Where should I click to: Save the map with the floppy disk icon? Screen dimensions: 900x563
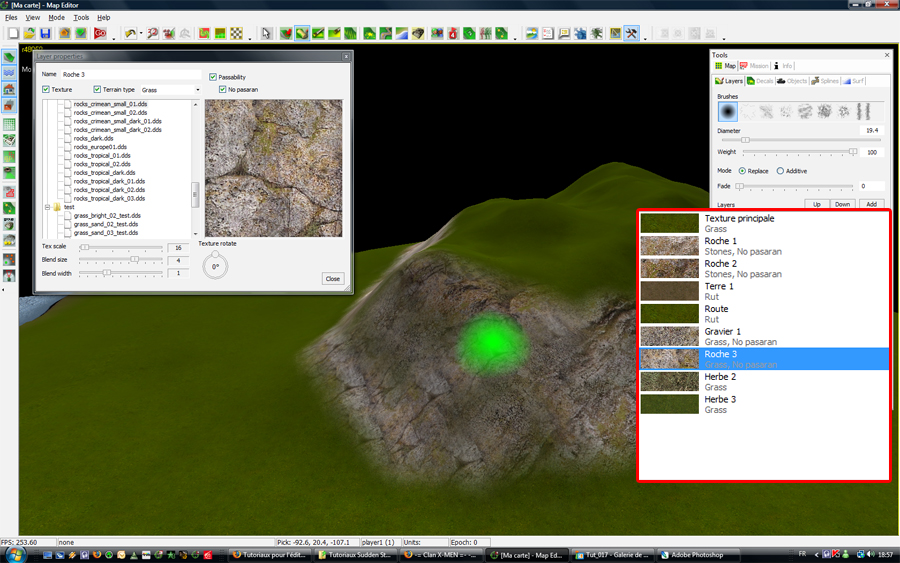[45, 33]
